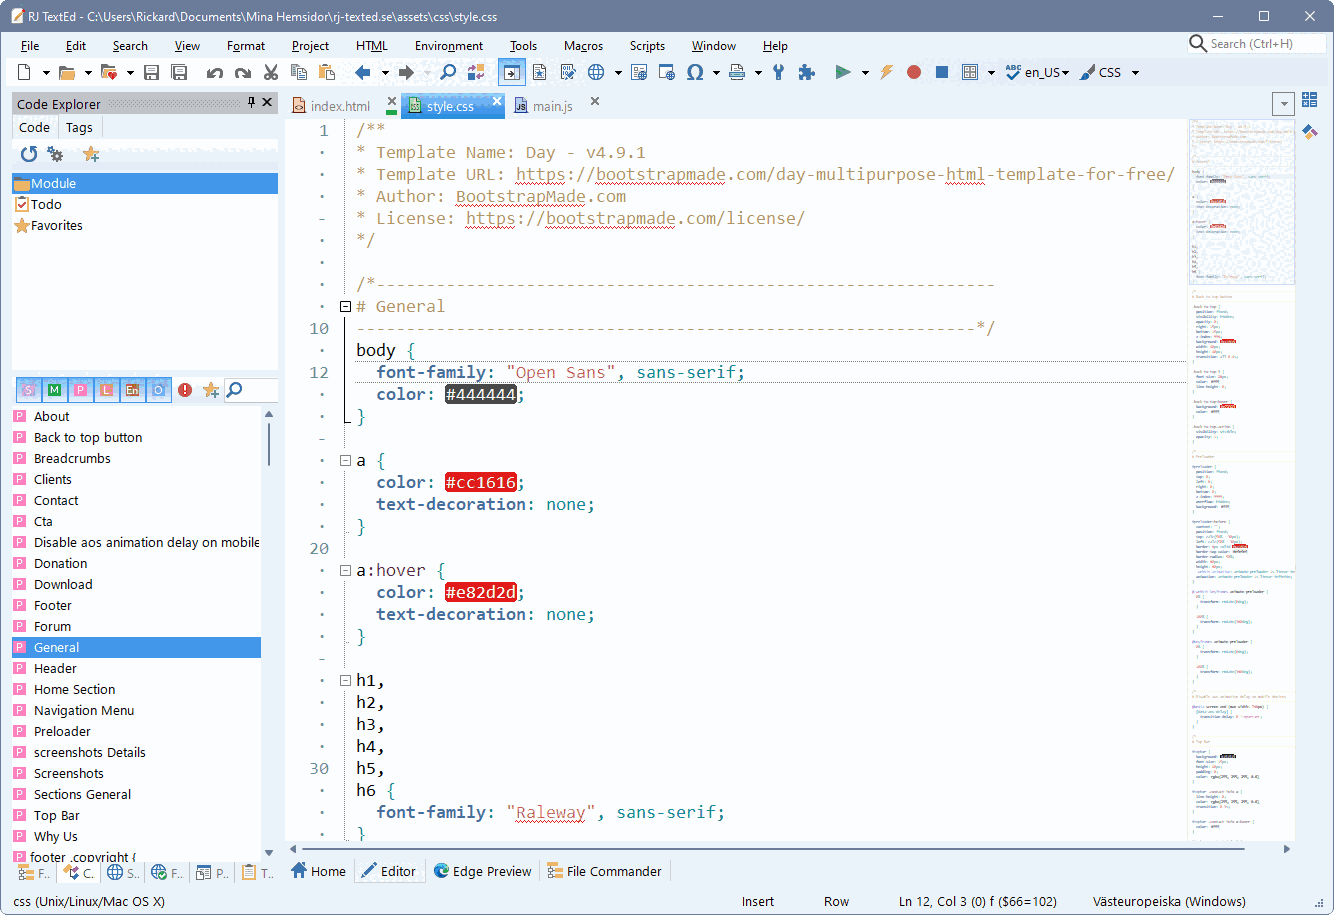The height and width of the screenshot is (915, 1334).
Task: Click the magnifier Find icon in toolbar
Action: (448, 72)
